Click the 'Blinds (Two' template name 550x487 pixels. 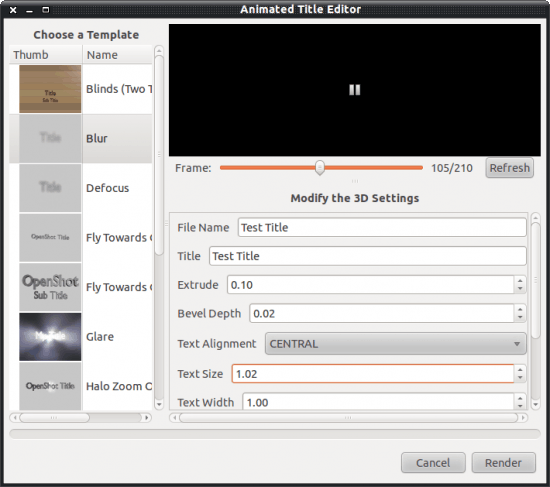tap(119, 89)
